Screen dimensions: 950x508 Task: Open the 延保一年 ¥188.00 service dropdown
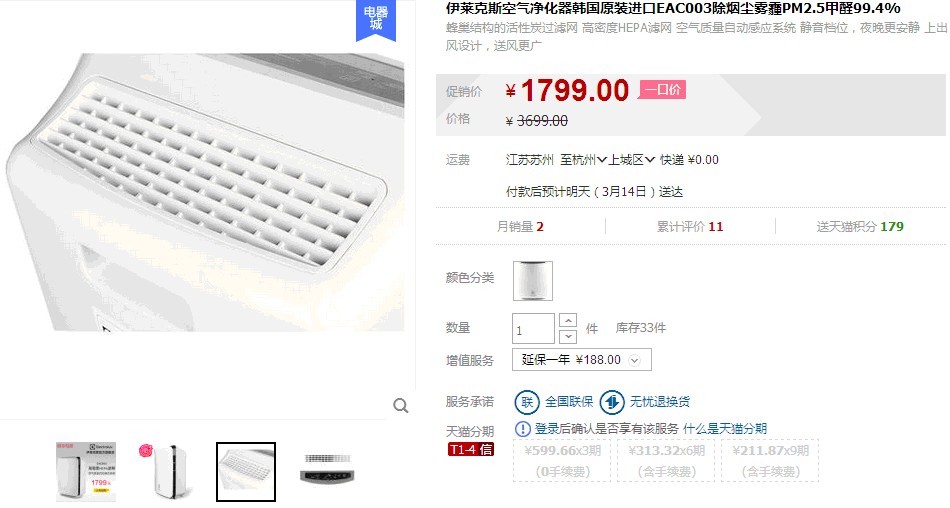pyautogui.click(x=582, y=359)
